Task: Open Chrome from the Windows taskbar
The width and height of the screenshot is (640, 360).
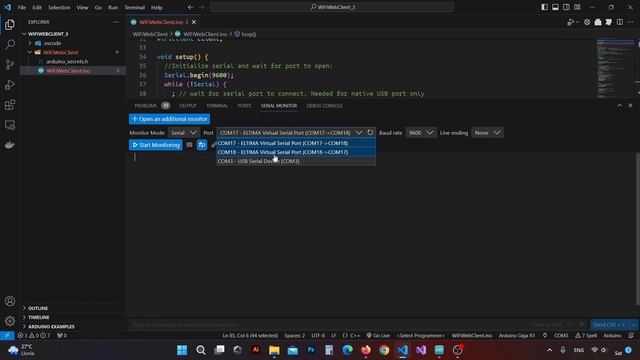Action: (384, 350)
